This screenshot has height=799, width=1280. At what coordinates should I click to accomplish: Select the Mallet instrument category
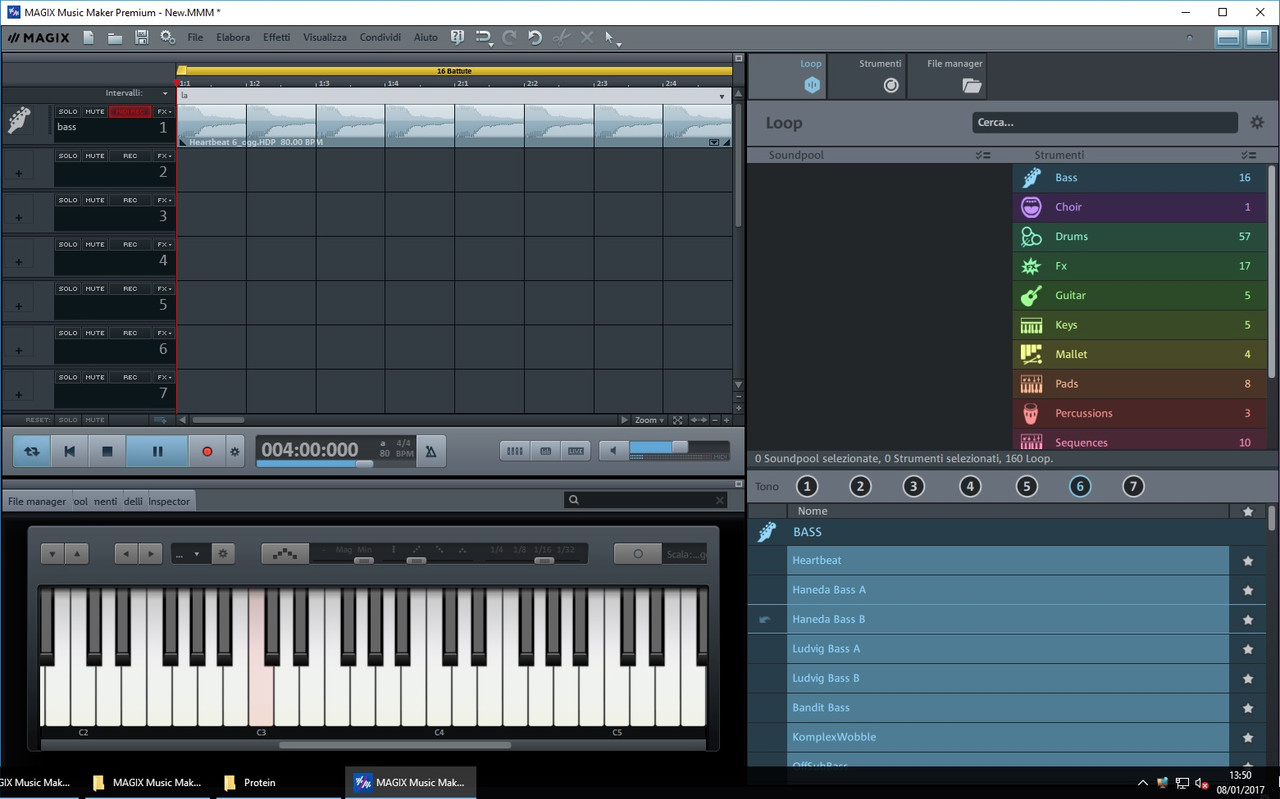1140,354
